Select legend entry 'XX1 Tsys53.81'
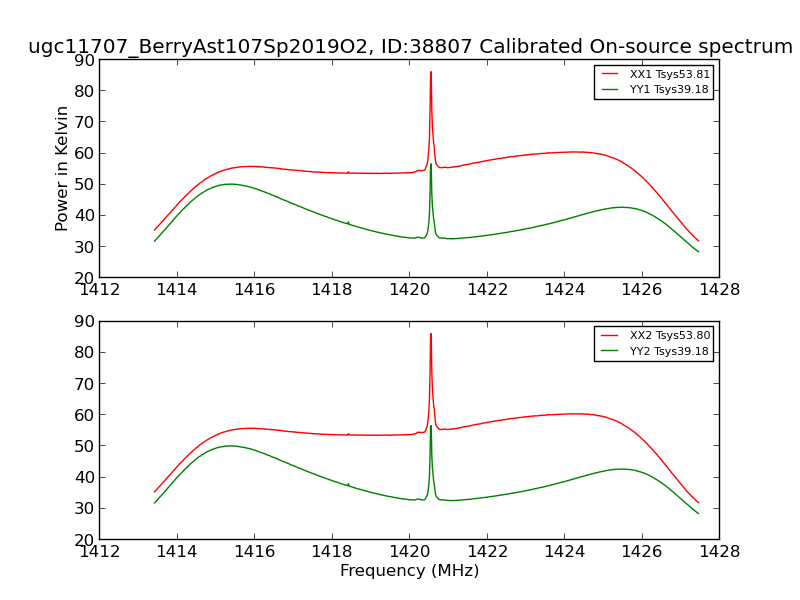The image size is (800, 600). coord(669,74)
